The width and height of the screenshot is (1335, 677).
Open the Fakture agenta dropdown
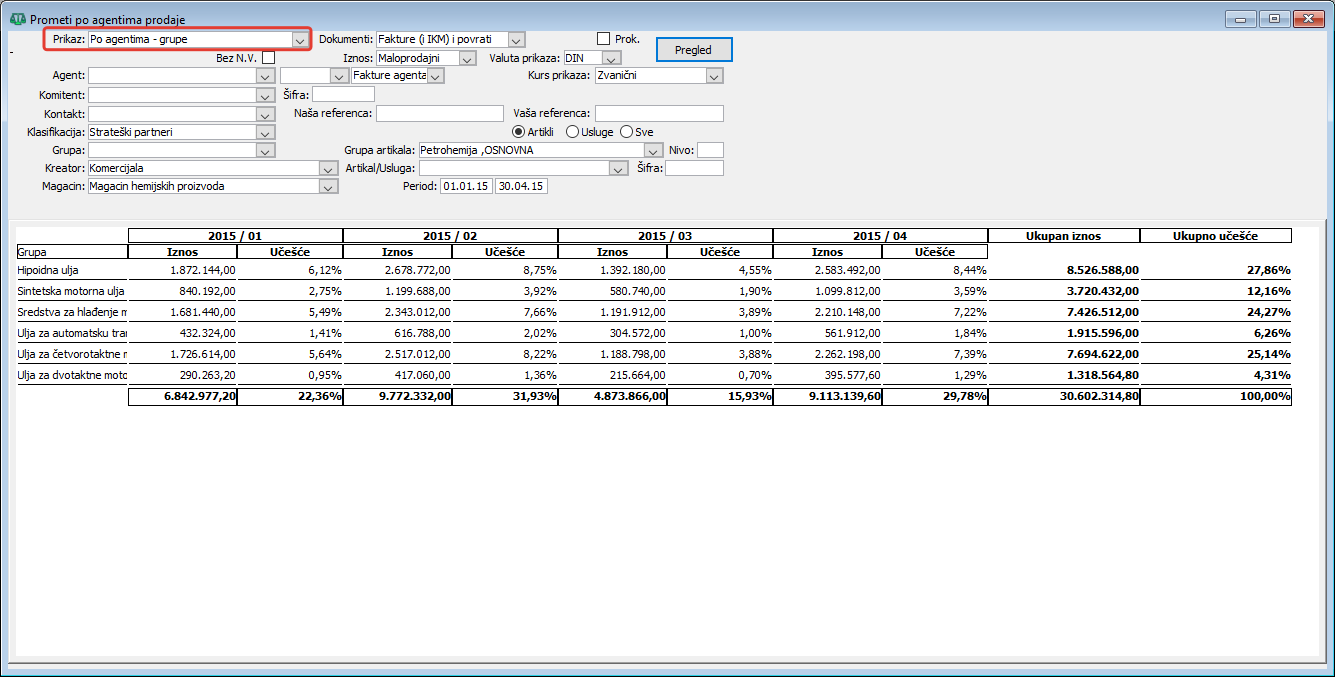click(x=435, y=75)
